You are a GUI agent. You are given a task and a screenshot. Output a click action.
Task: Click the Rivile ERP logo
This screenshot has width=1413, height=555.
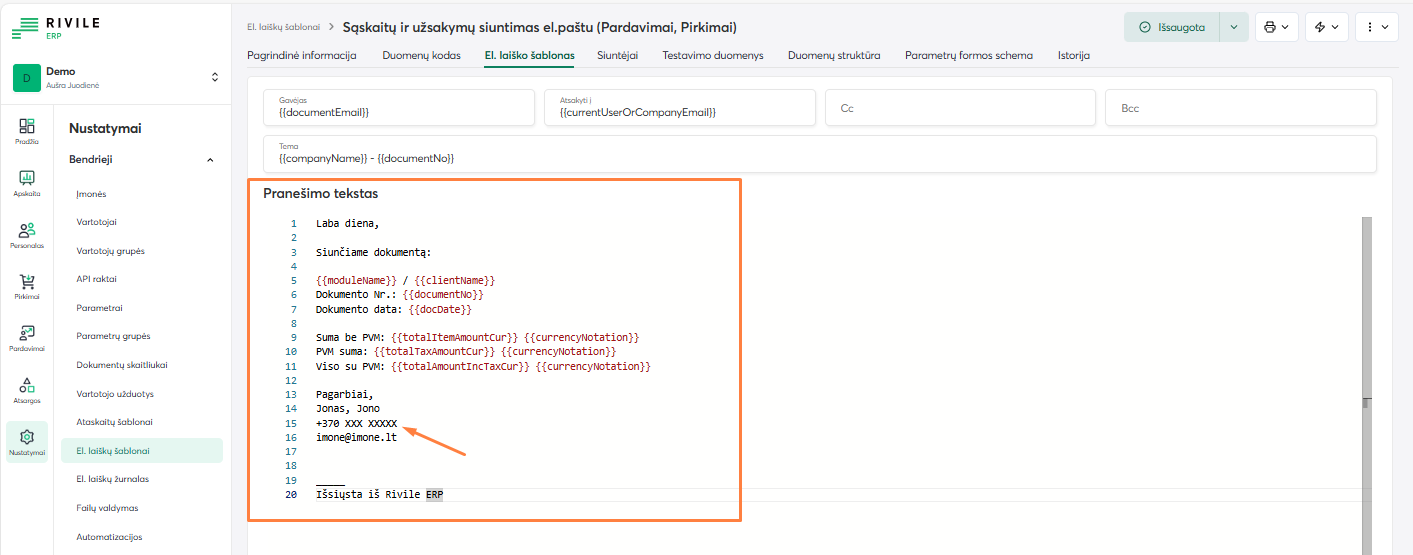coord(56,28)
